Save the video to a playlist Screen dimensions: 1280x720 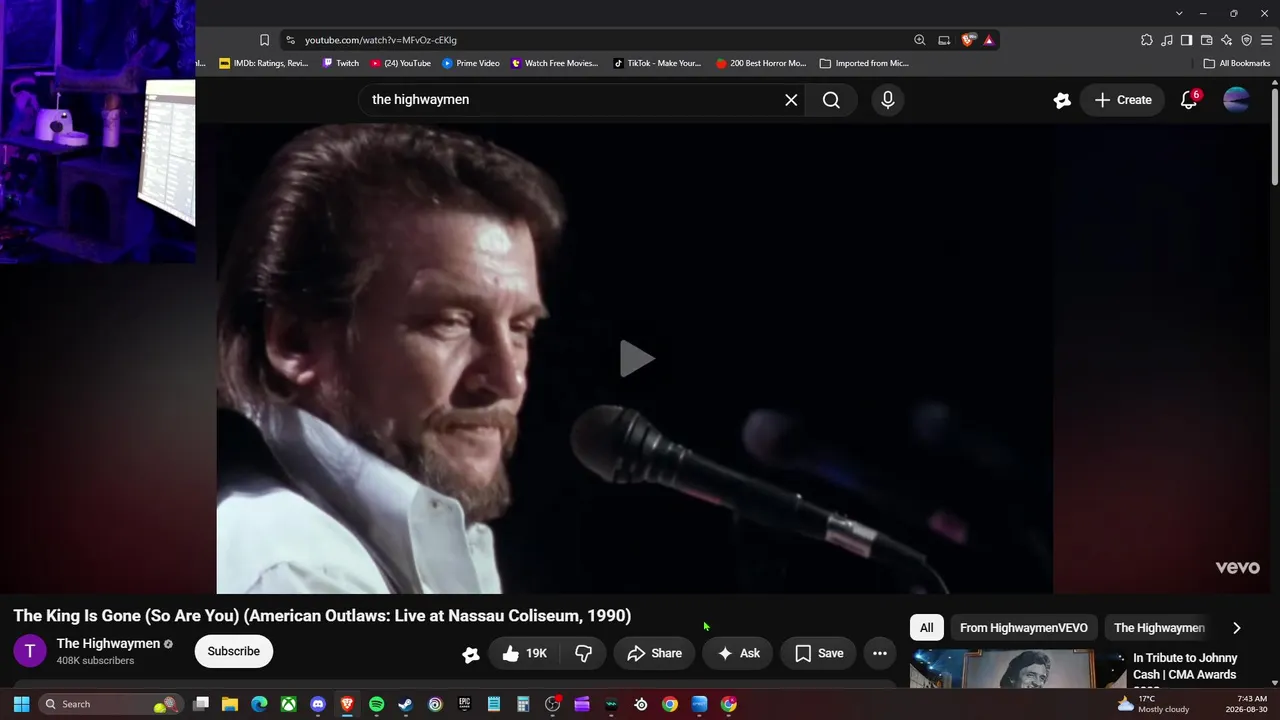coord(819,653)
